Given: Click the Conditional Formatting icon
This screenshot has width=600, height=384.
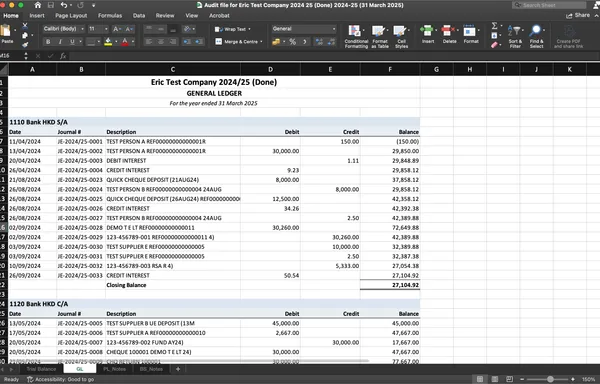Looking at the screenshot, I should [x=354, y=31].
